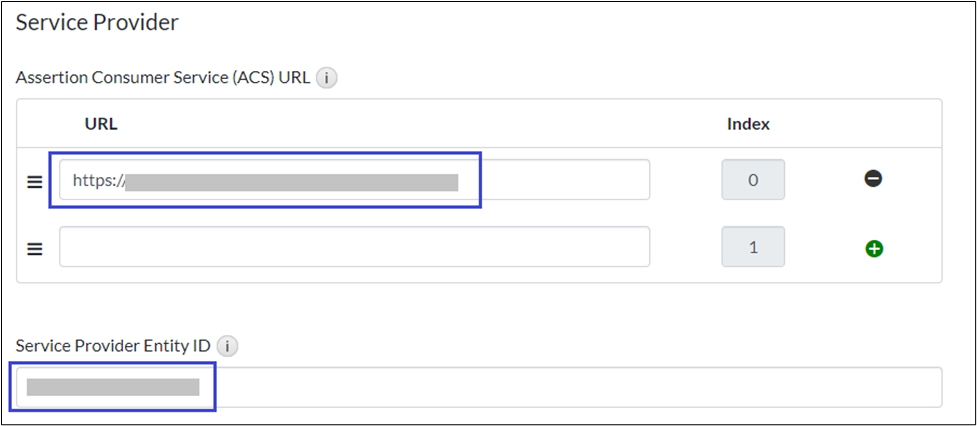Remove the index 0 ACS URL row
This screenshot has width=977, height=426.
click(x=873, y=180)
